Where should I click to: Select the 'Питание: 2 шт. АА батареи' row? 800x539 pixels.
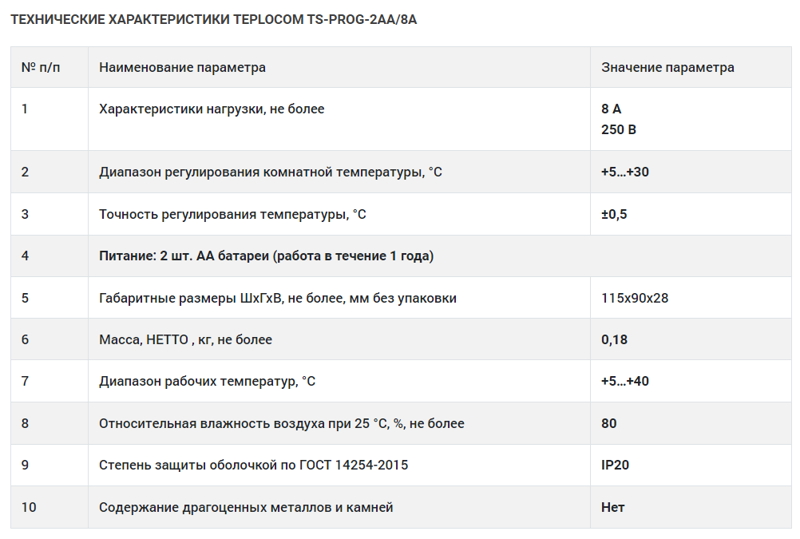266,256
